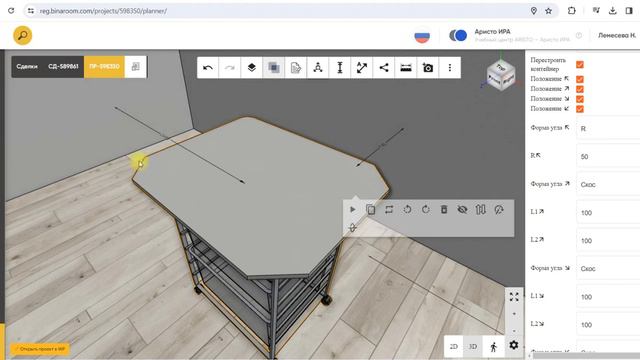Select the node-triangle snapping tool
The height and width of the screenshot is (360, 640).
click(318, 68)
